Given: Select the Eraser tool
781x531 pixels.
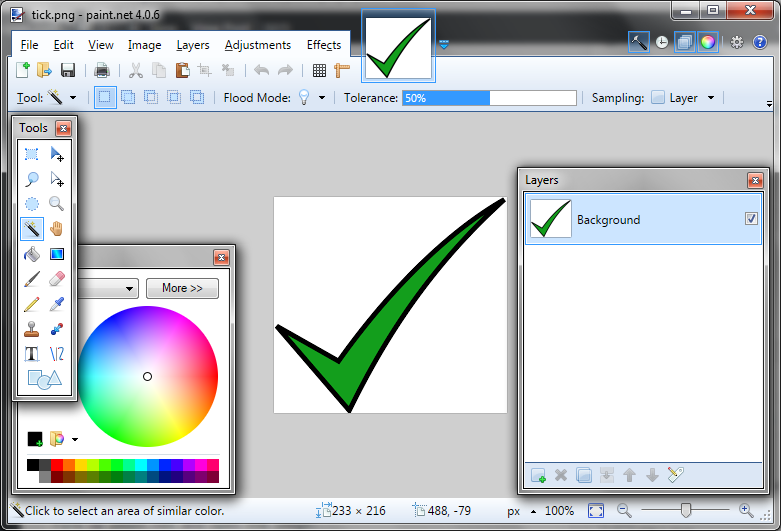Looking at the screenshot, I should [x=57, y=279].
